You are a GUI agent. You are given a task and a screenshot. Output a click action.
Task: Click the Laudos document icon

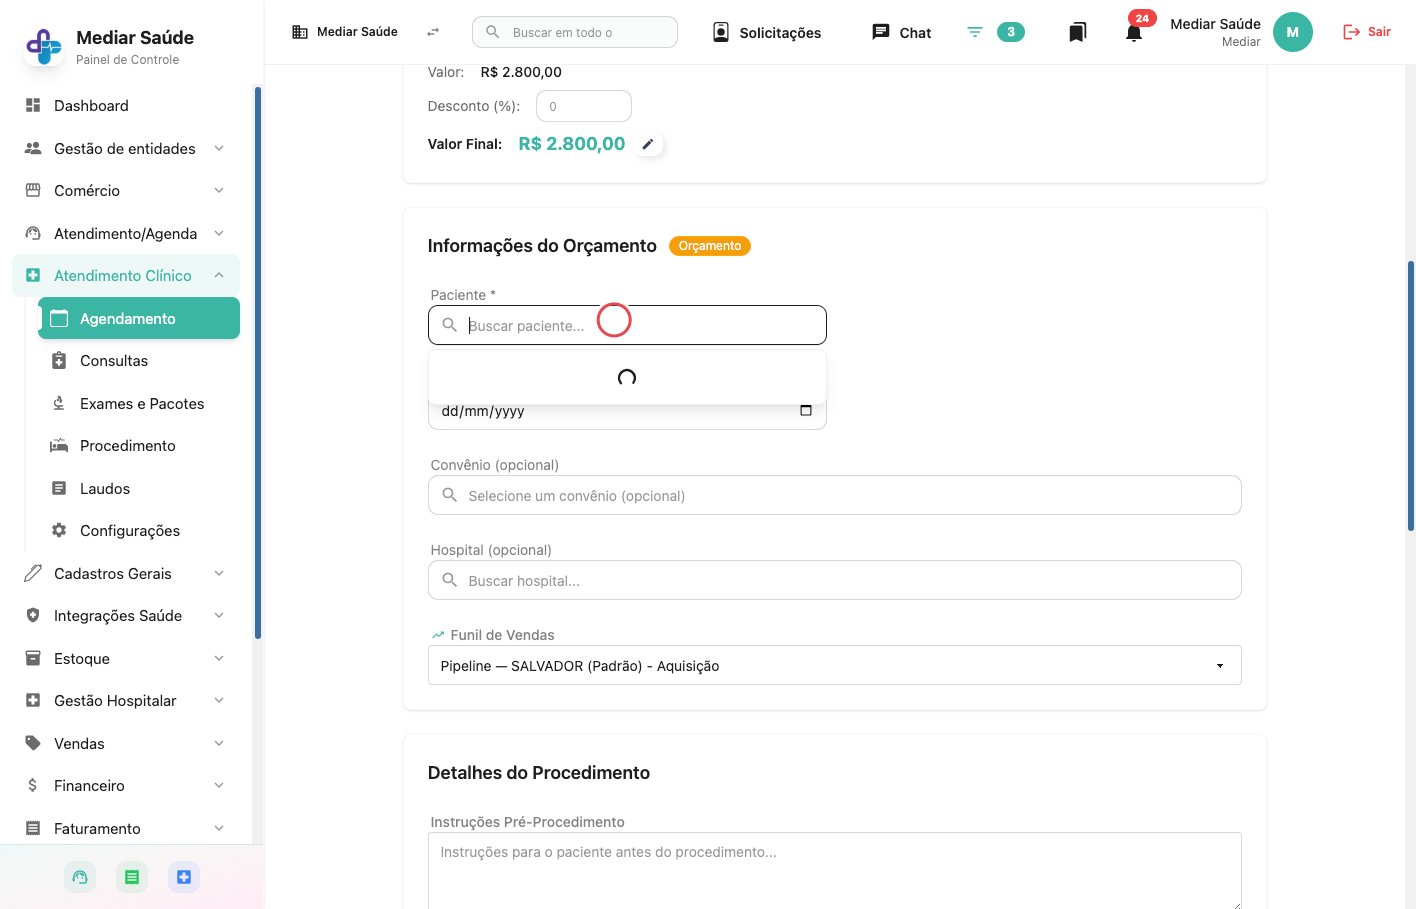(59, 488)
